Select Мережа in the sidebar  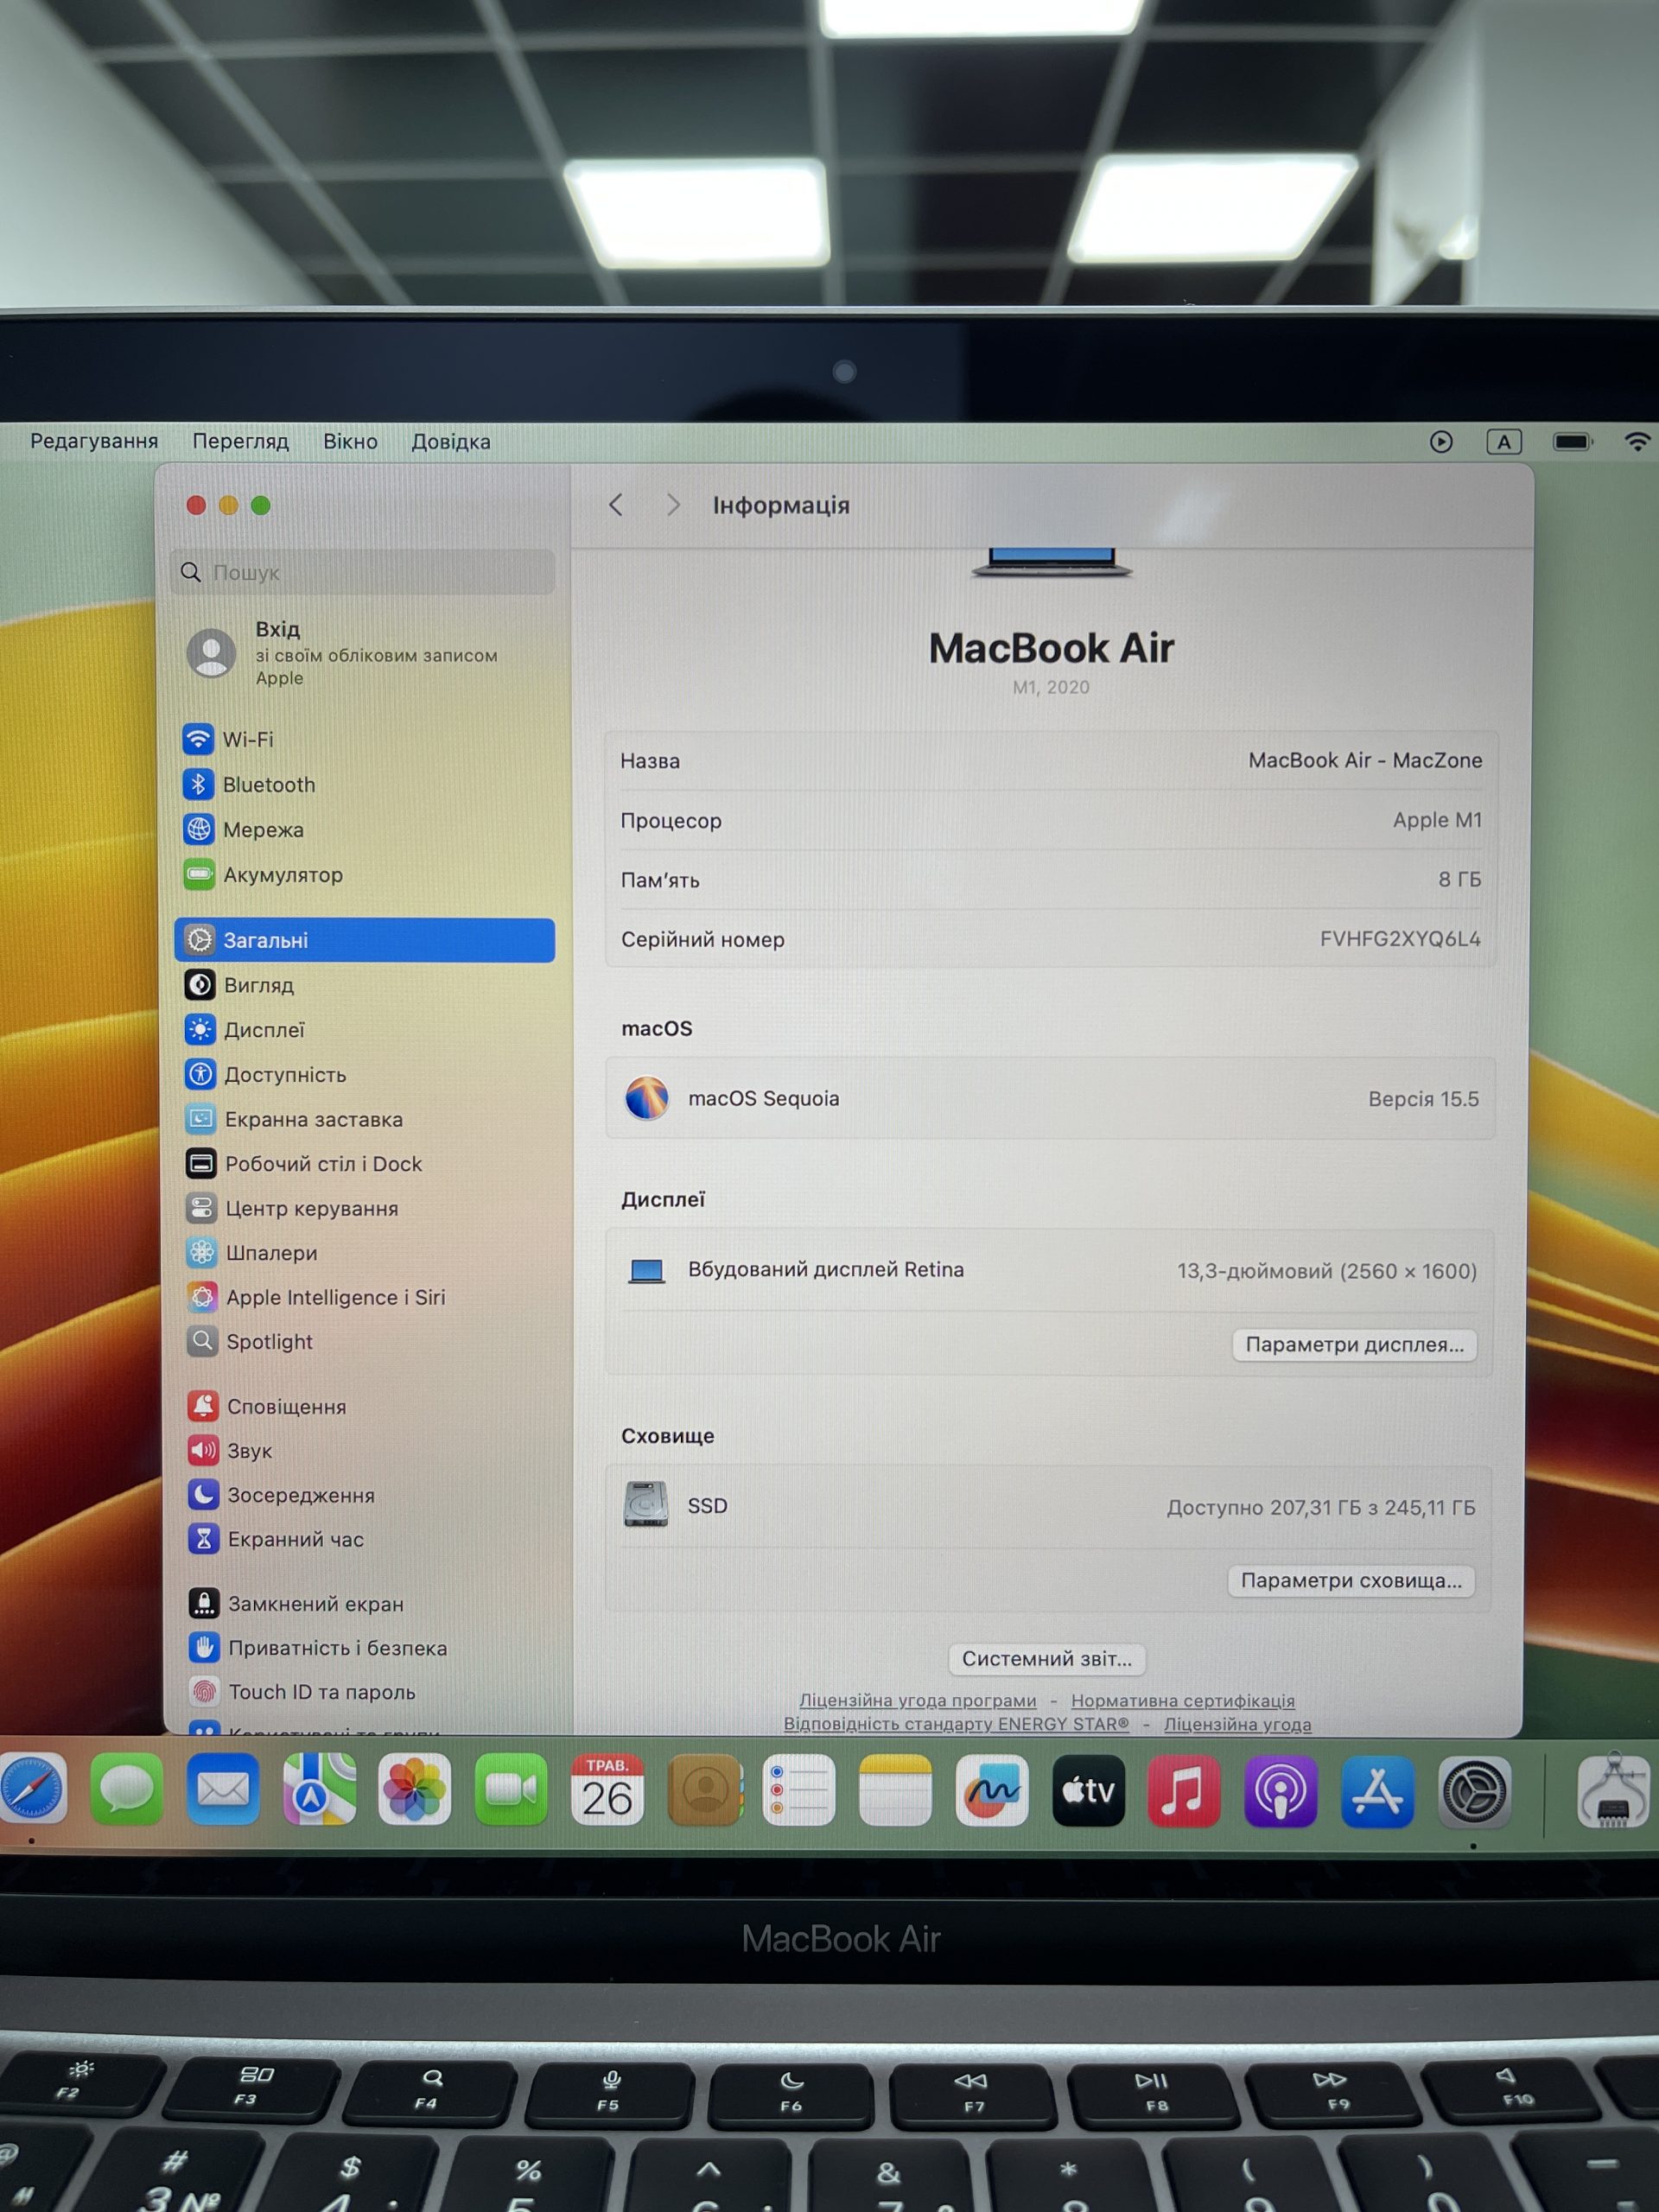[243, 829]
